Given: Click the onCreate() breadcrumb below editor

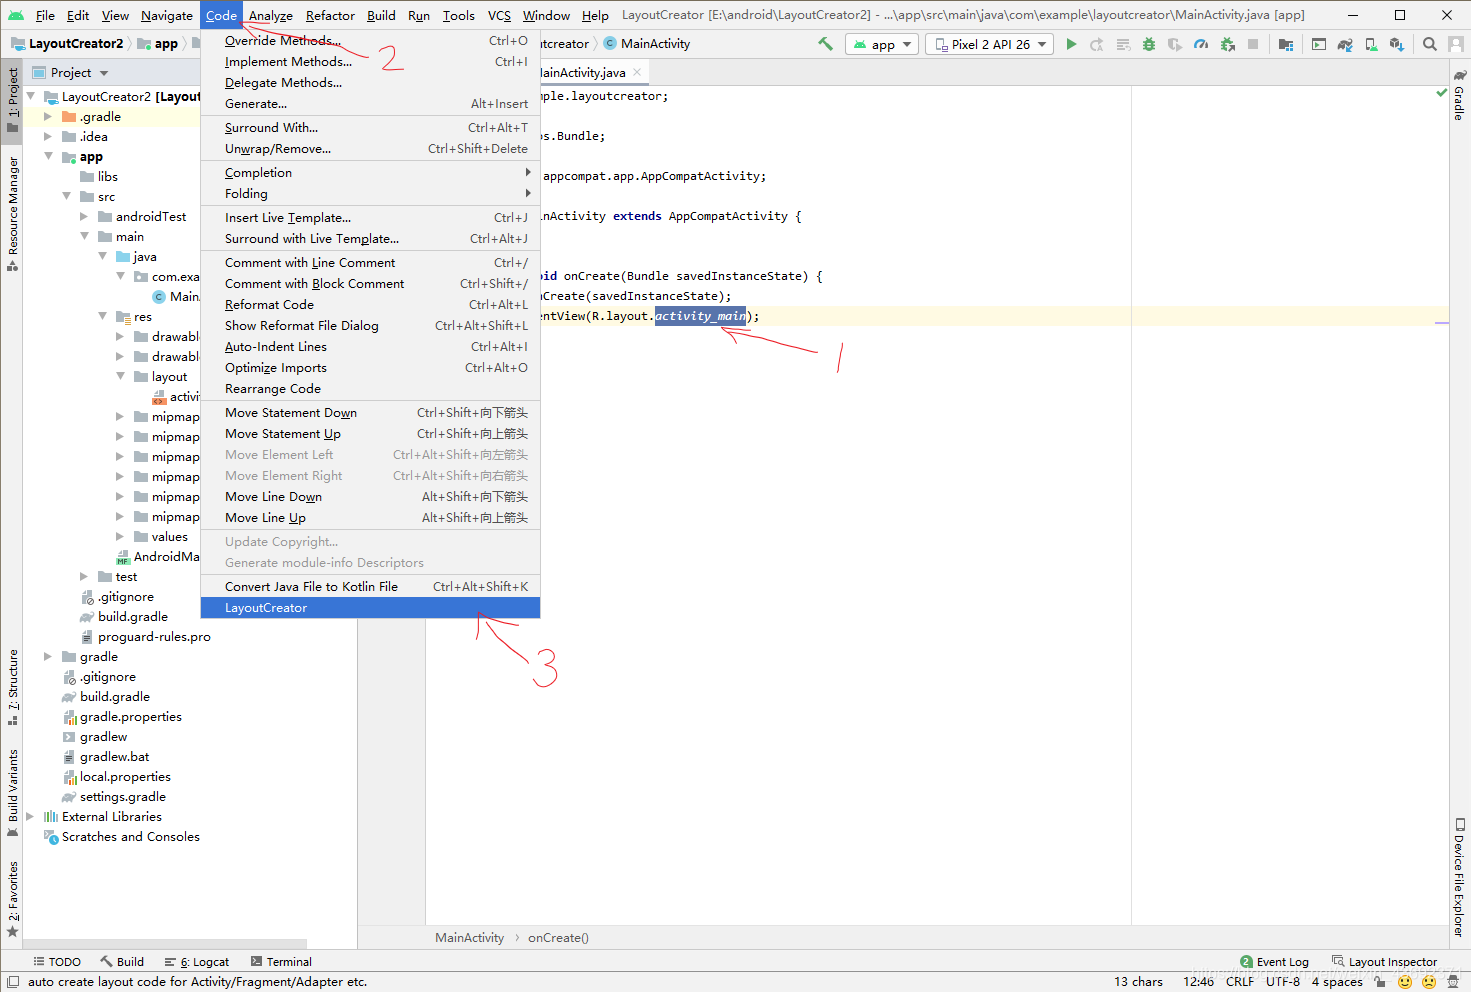Looking at the screenshot, I should [558, 938].
